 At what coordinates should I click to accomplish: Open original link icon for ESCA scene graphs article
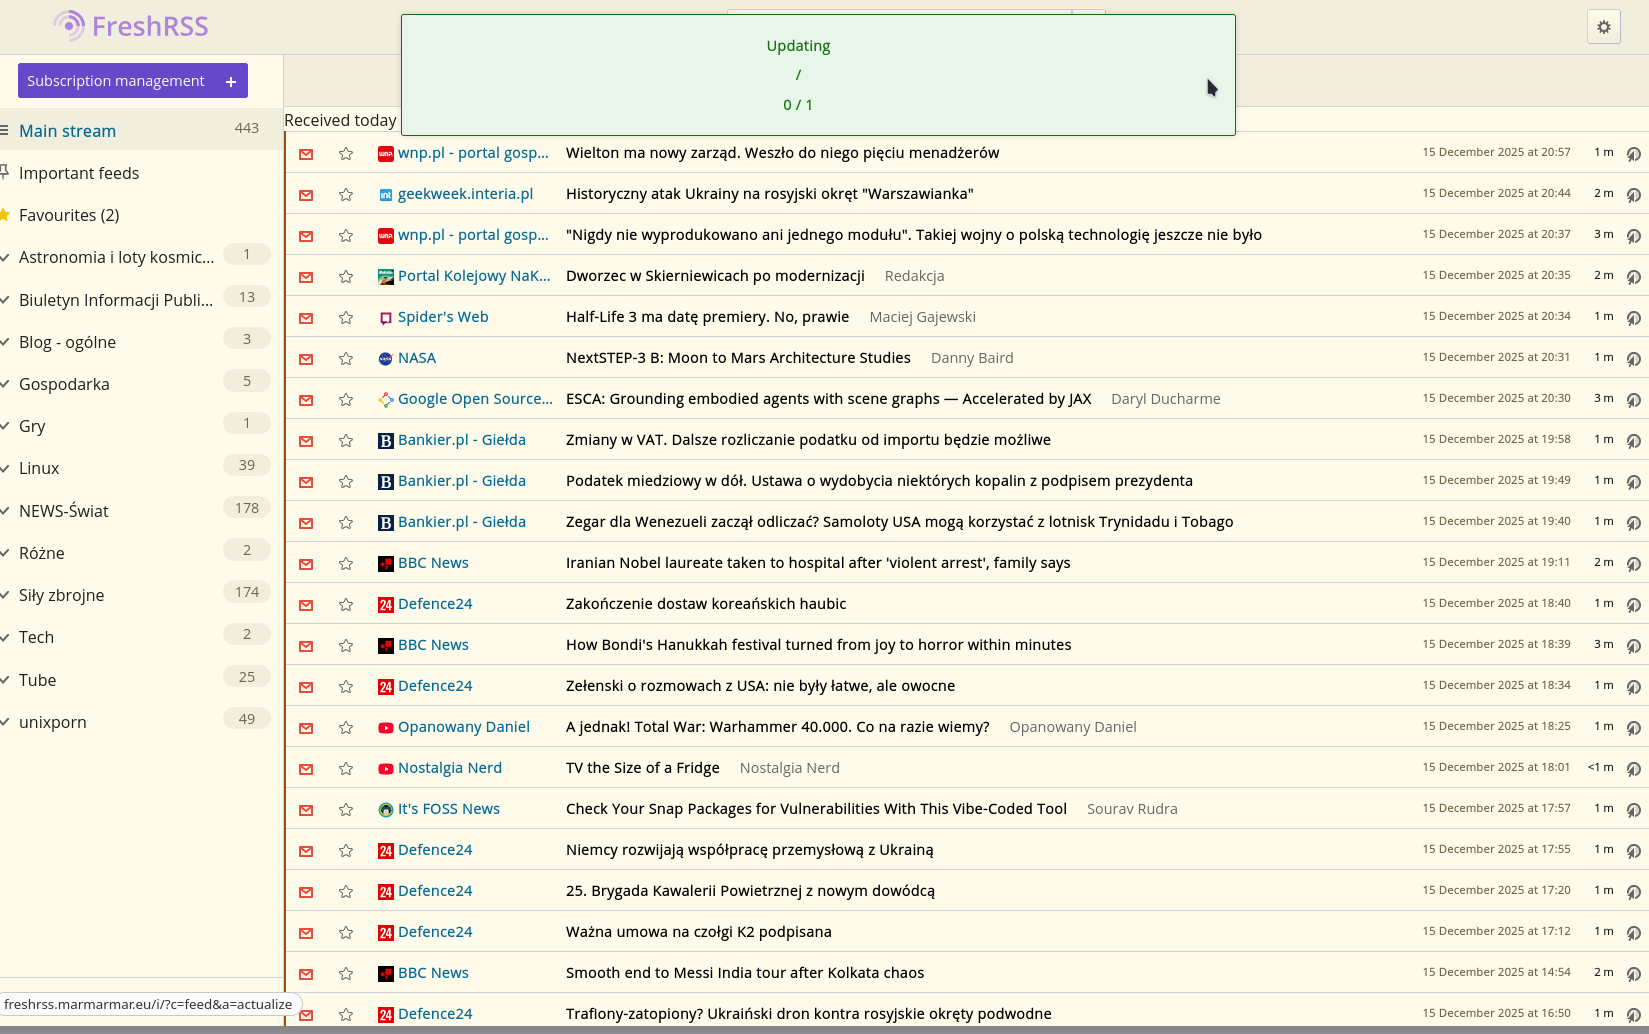click(1633, 399)
